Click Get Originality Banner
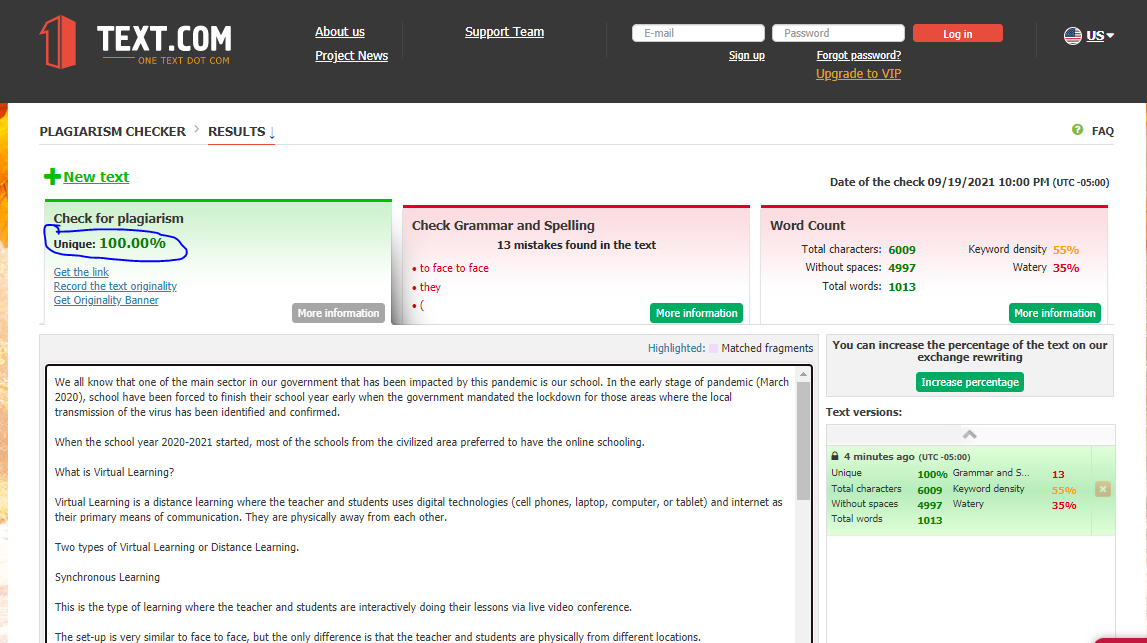The image size is (1147, 643). (x=106, y=300)
